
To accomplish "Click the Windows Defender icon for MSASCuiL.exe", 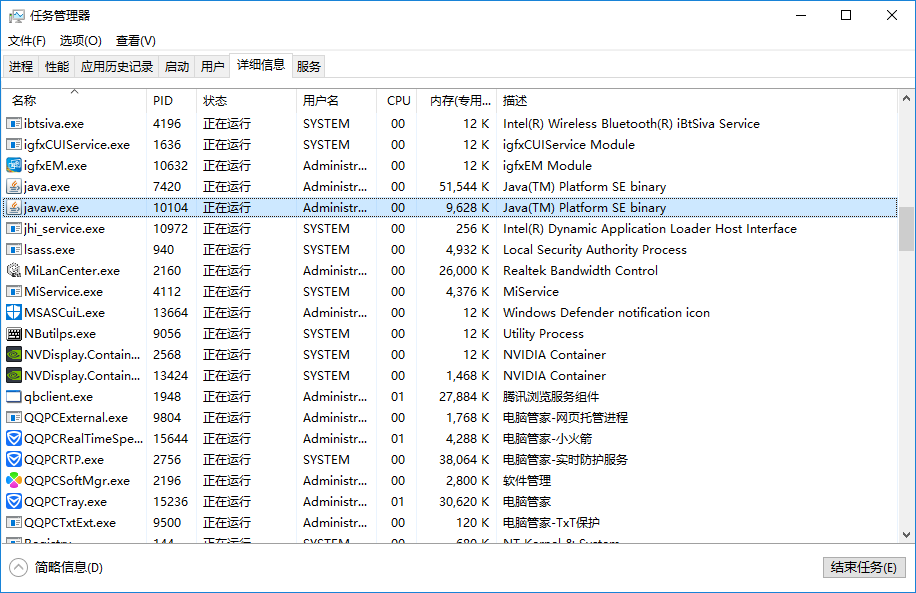I will tap(12, 312).
